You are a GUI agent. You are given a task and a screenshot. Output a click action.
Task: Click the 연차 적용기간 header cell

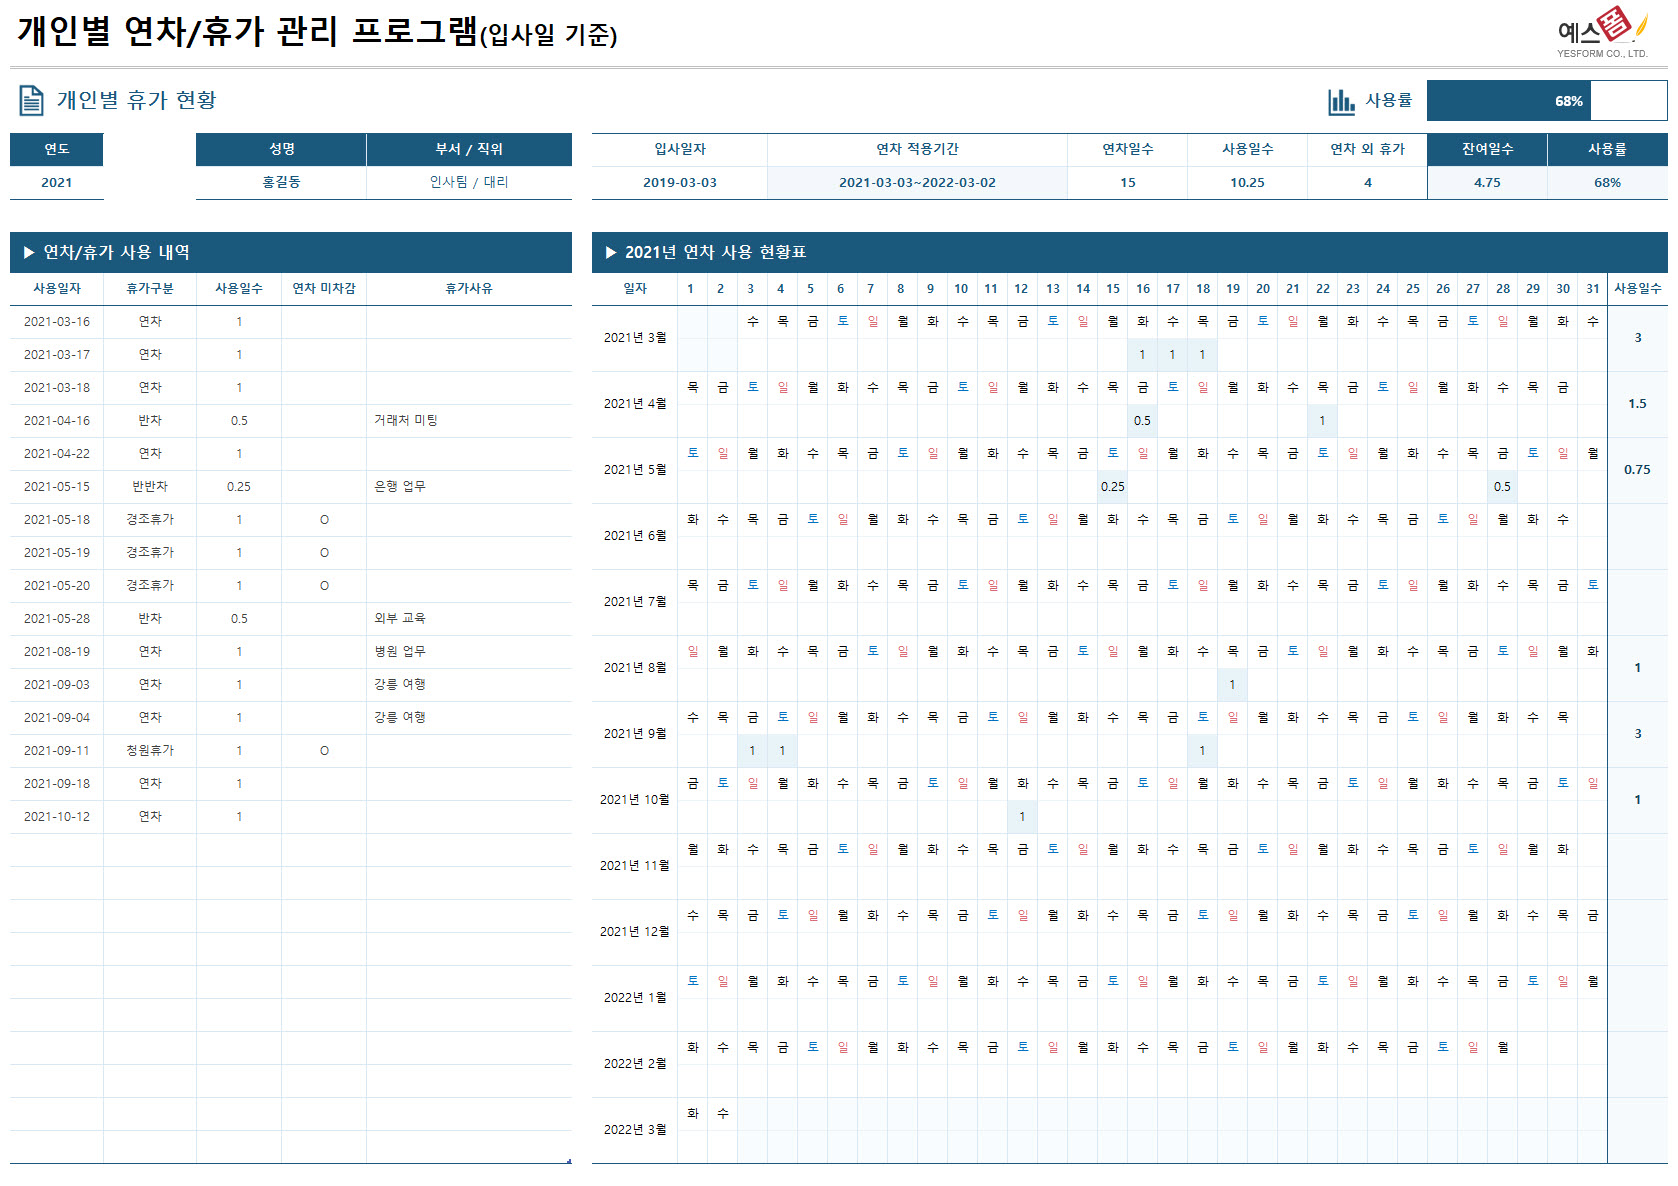click(x=917, y=149)
